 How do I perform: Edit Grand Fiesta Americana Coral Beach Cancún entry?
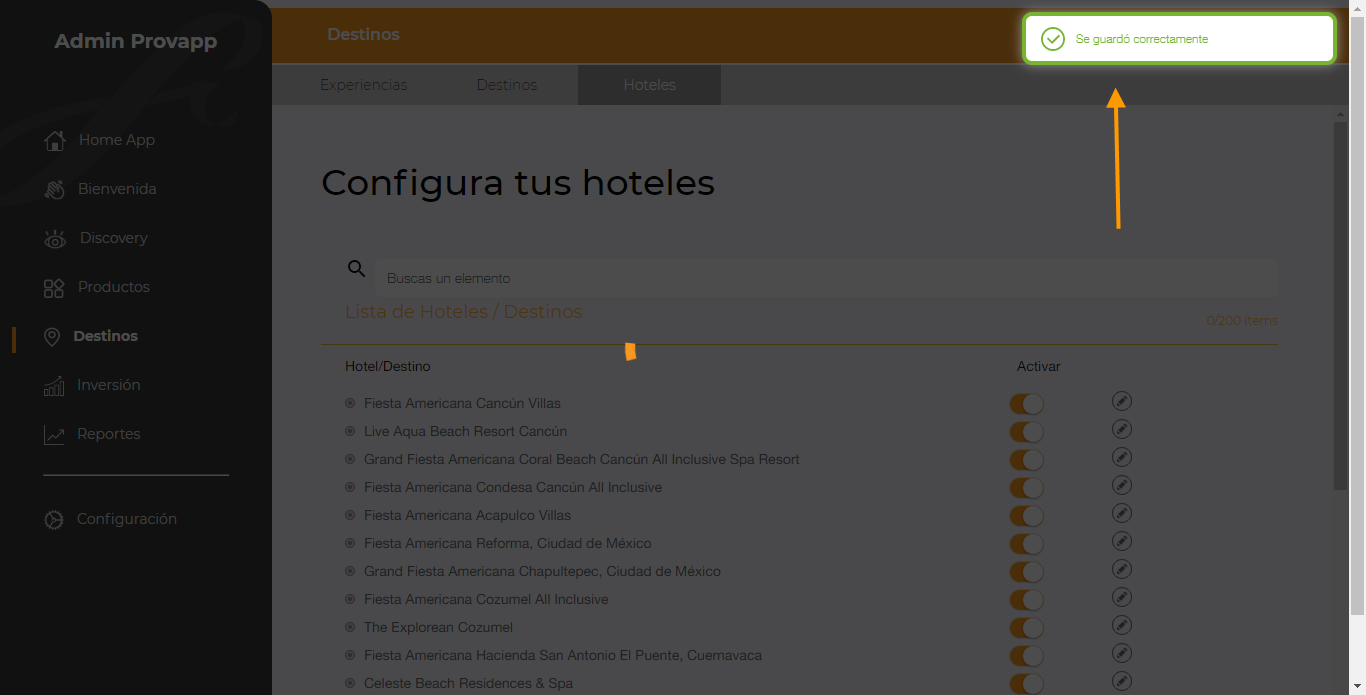[1122, 457]
